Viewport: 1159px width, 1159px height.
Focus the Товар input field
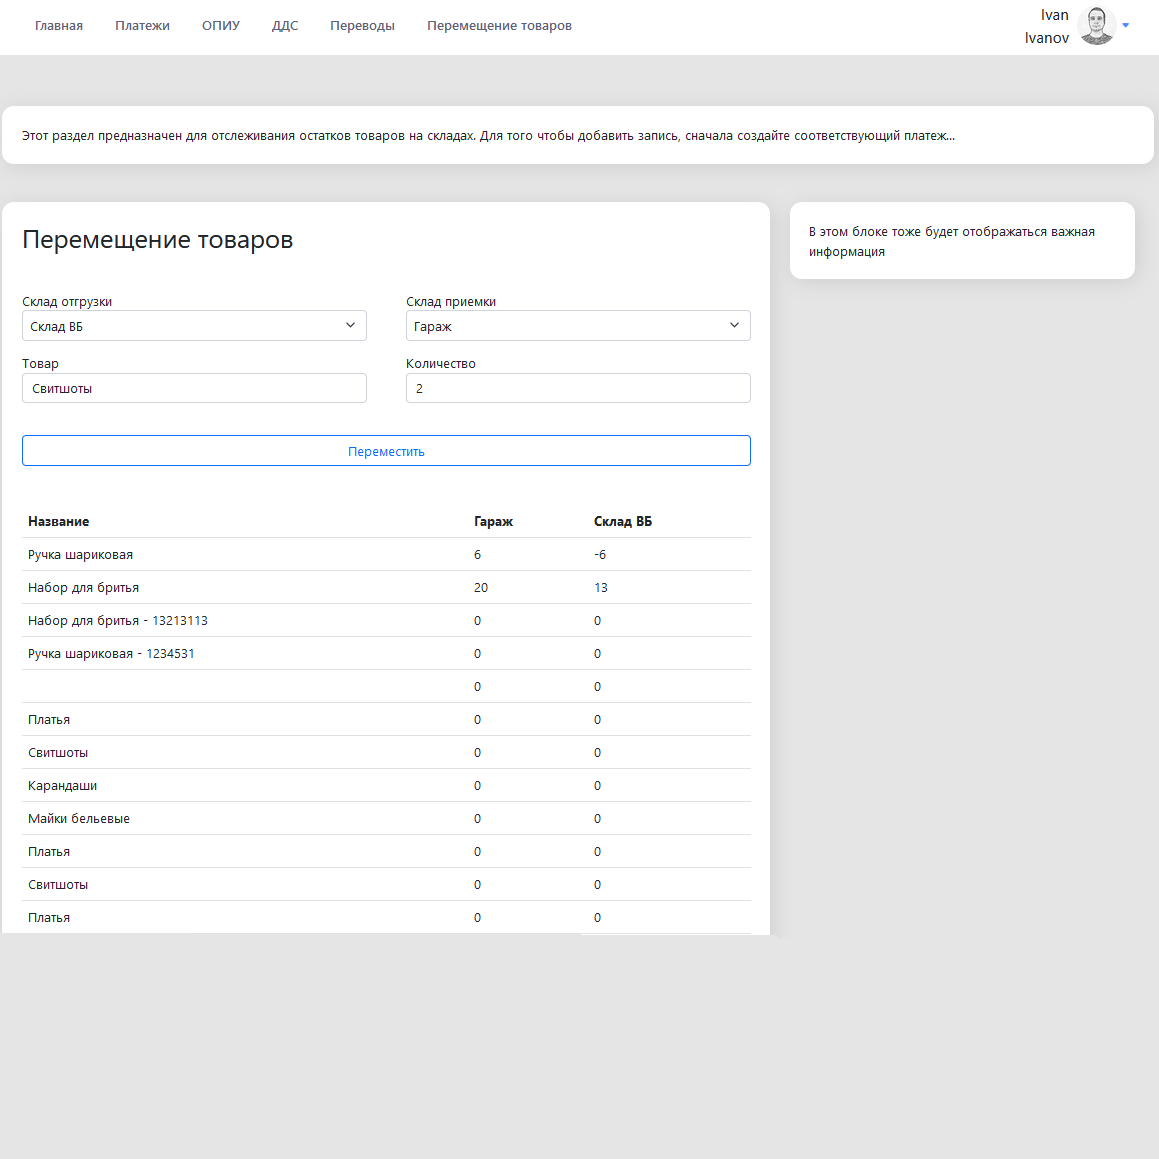[x=194, y=388]
